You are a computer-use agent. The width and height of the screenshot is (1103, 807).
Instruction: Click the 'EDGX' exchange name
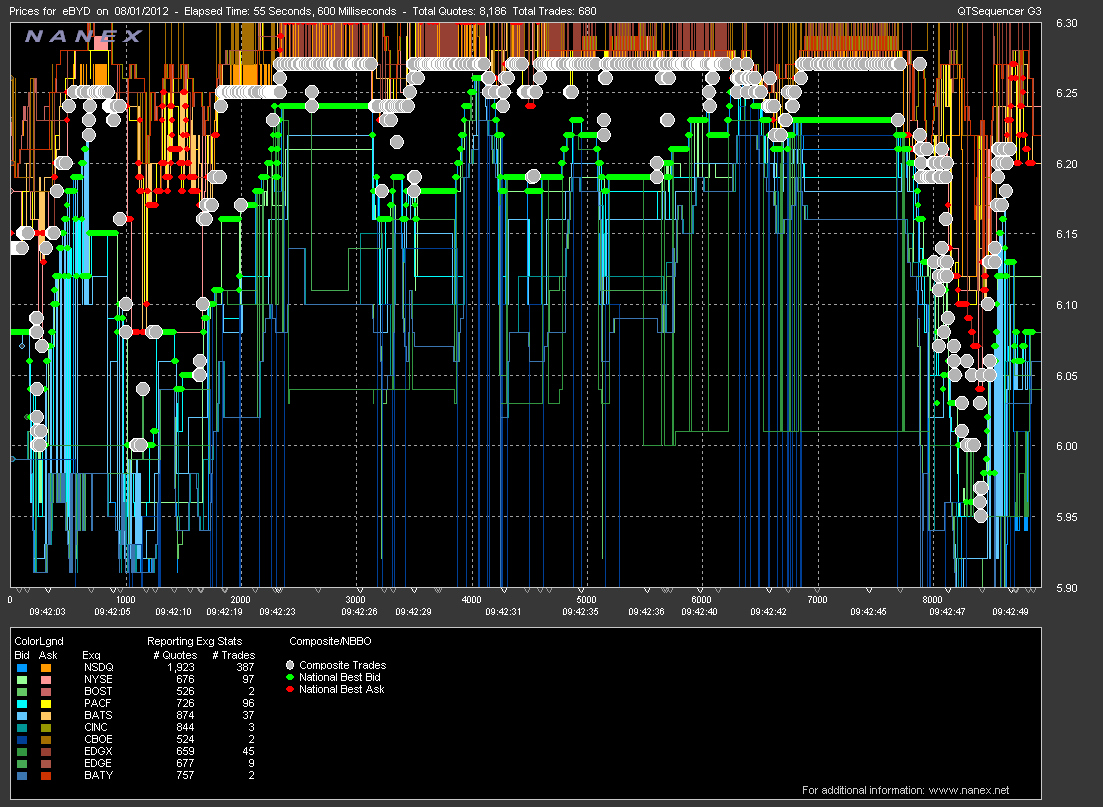[98, 751]
